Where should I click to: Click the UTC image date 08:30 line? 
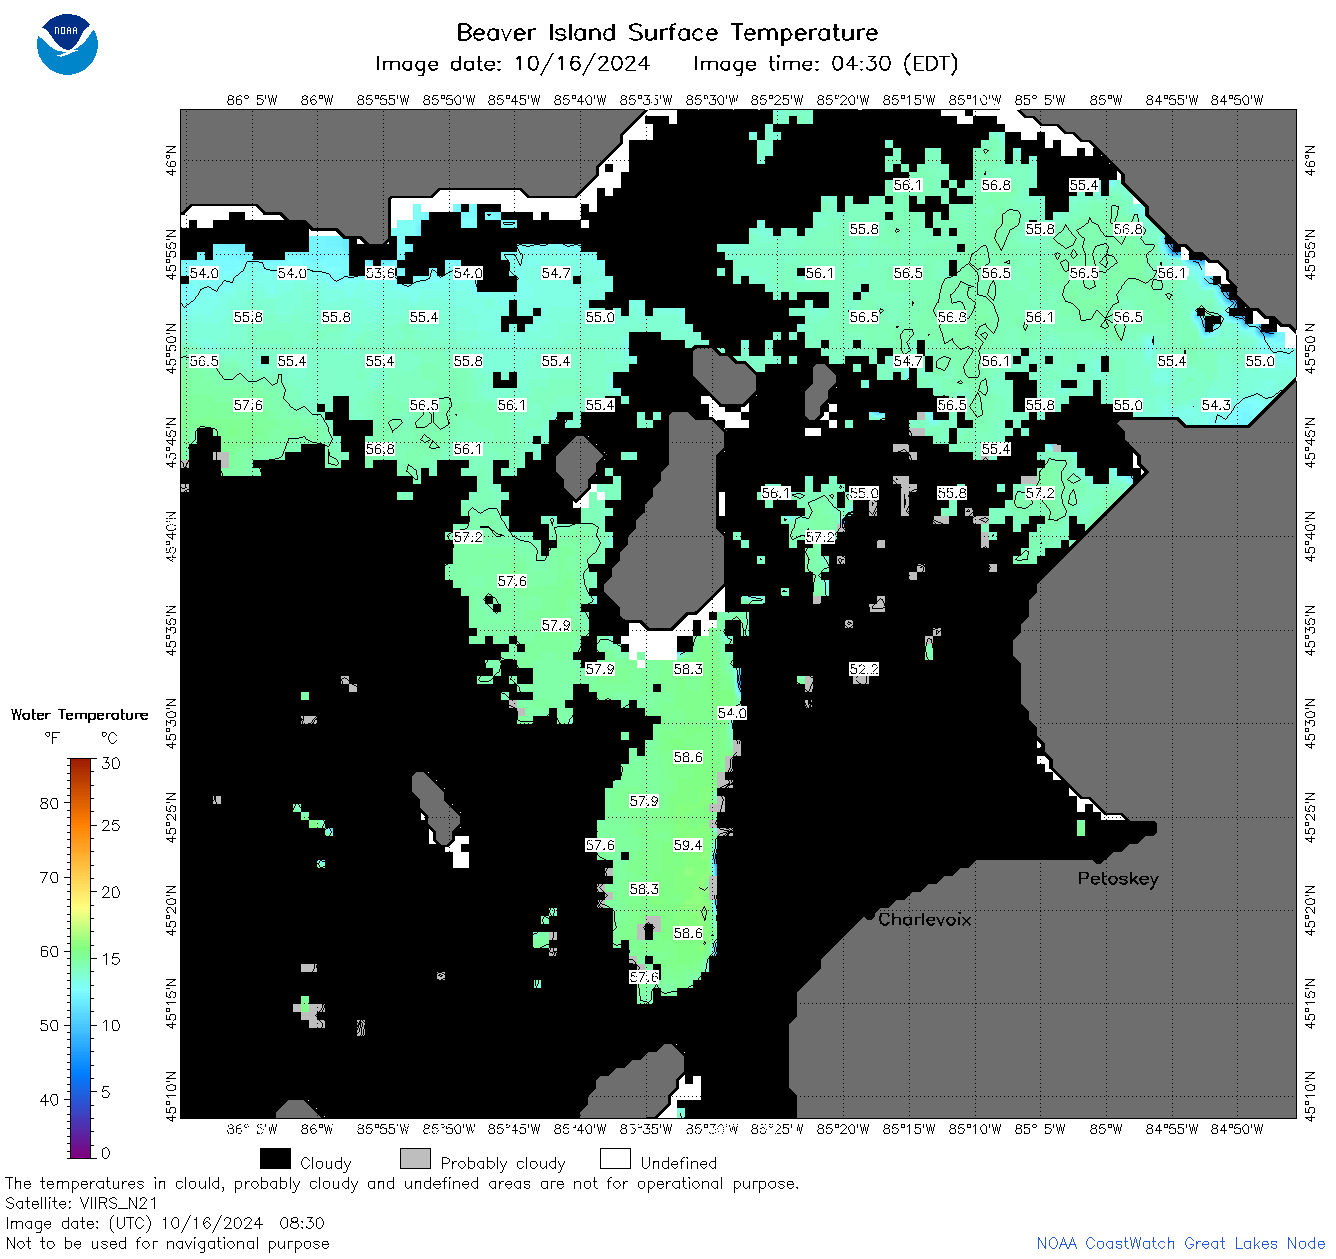pyautogui.click(x=165, y=1223)
